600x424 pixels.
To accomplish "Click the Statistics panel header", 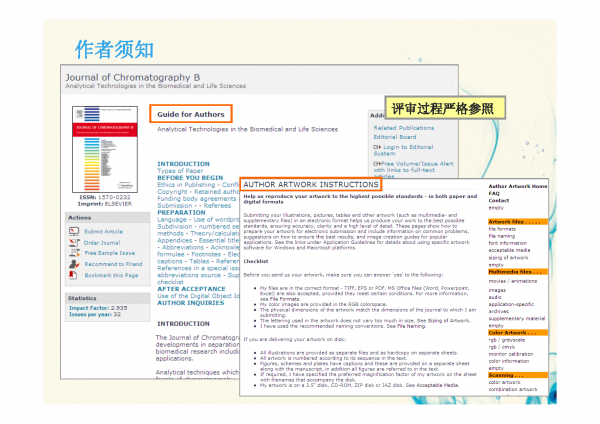I will click(x=108, y=298).
